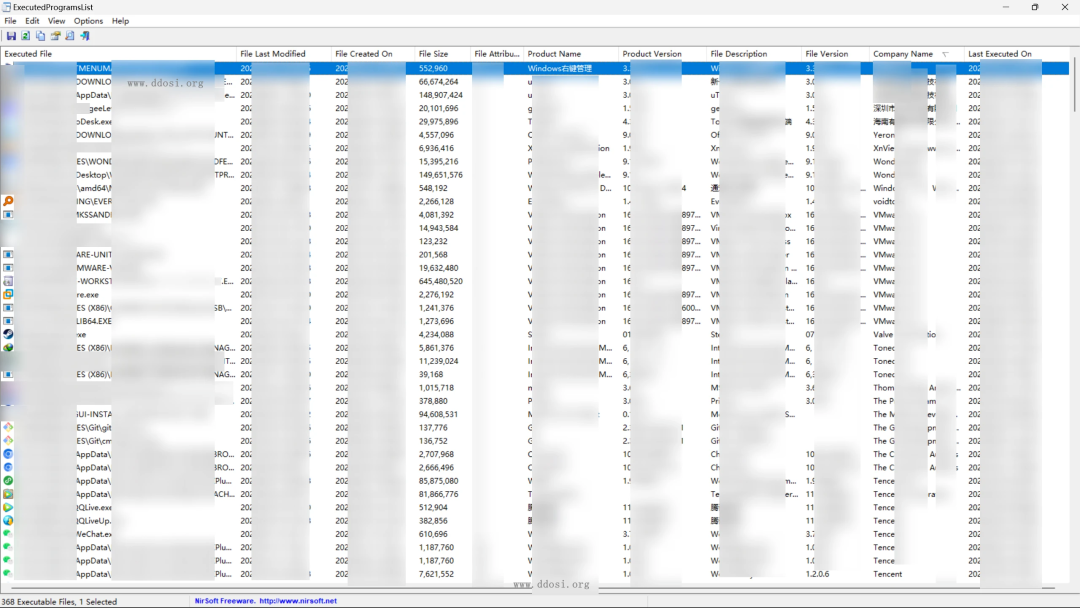Sort by Product Version column header
The image size is (1080, 608).
tap(663, 54)
